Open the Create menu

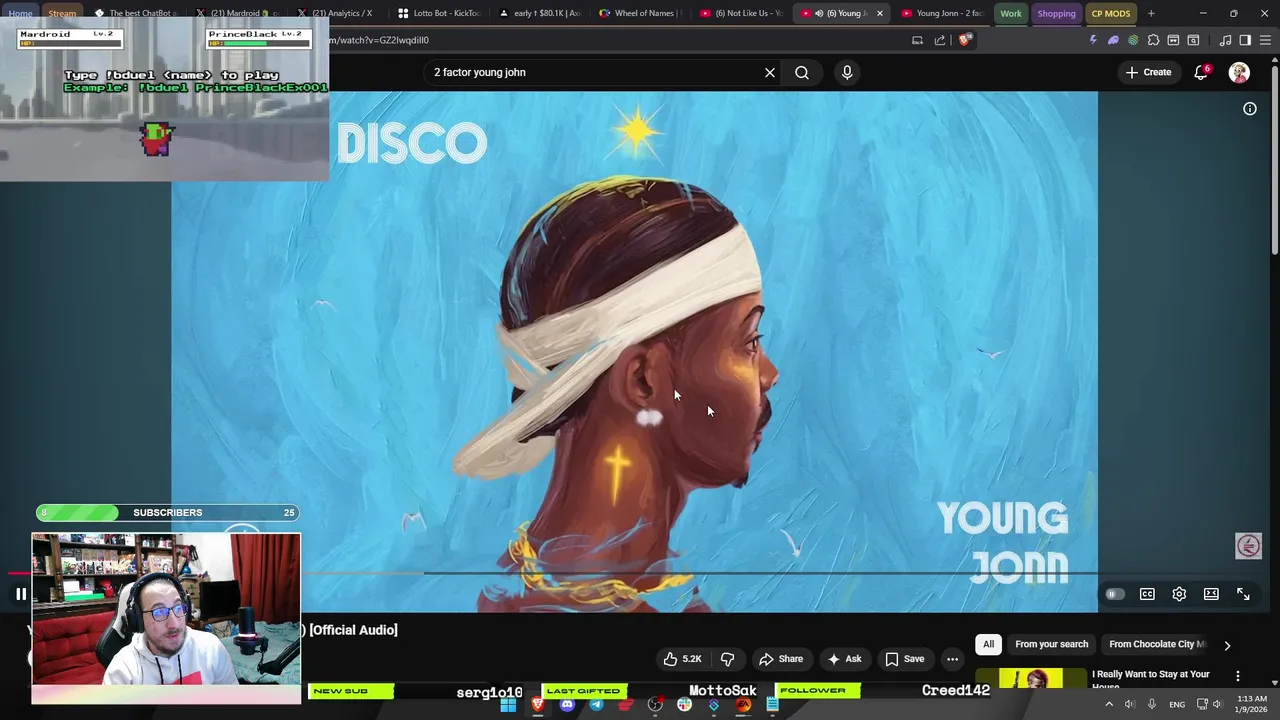(x=1148, y=72)
